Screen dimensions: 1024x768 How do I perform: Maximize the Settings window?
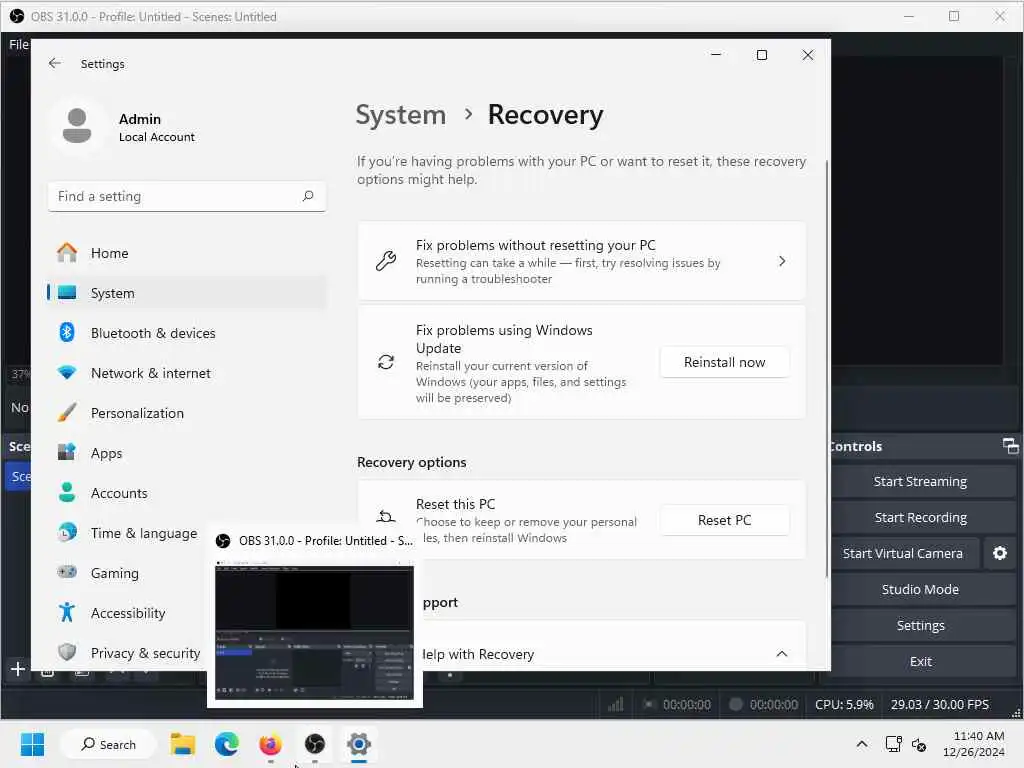click(761, 55)
